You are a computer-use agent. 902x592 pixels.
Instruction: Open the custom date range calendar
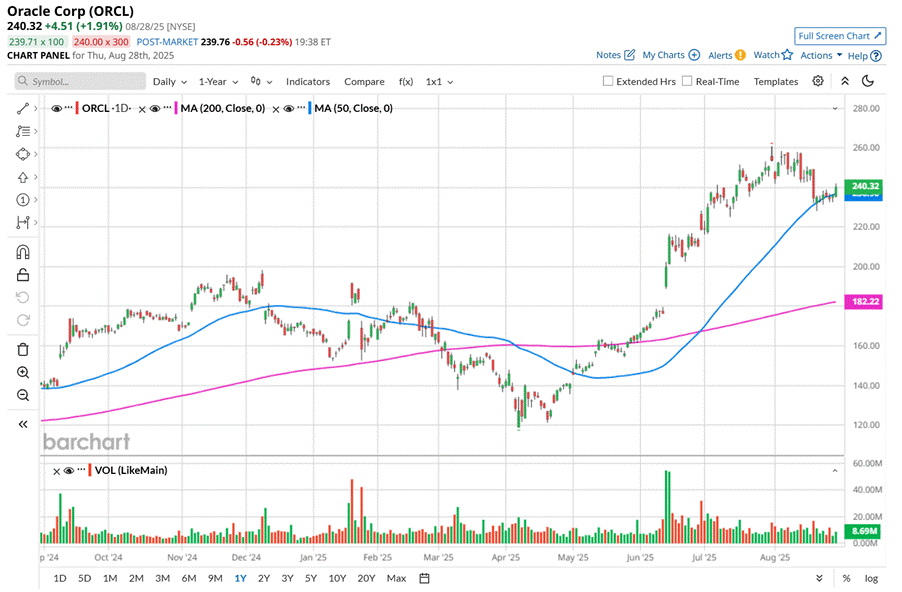tap(425, 578)
